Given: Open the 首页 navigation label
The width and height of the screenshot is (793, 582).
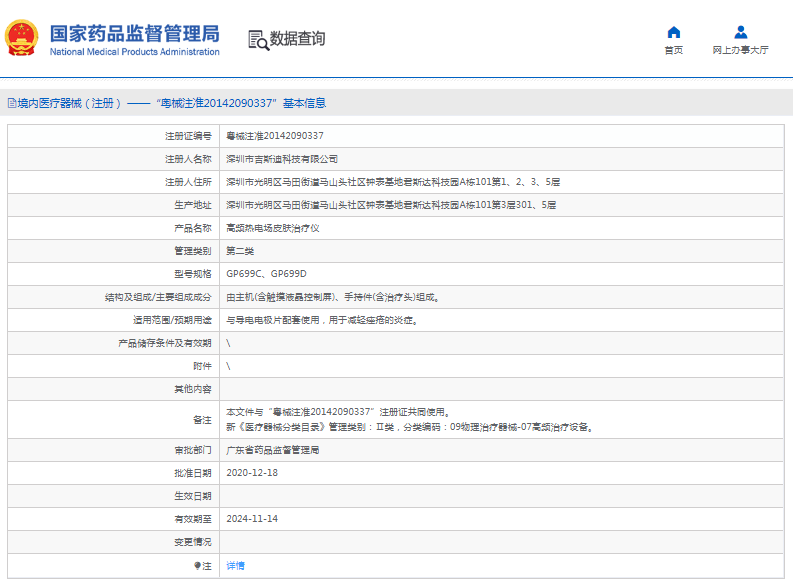Looking at the screenshot, I should point(673,50).
